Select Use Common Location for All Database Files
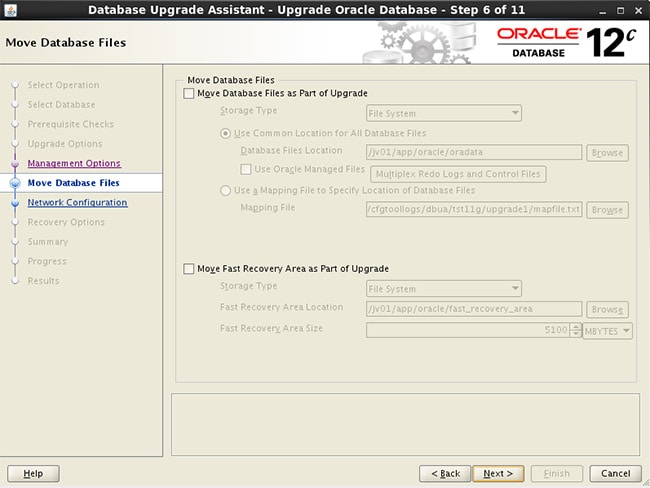 click(225, 134)
